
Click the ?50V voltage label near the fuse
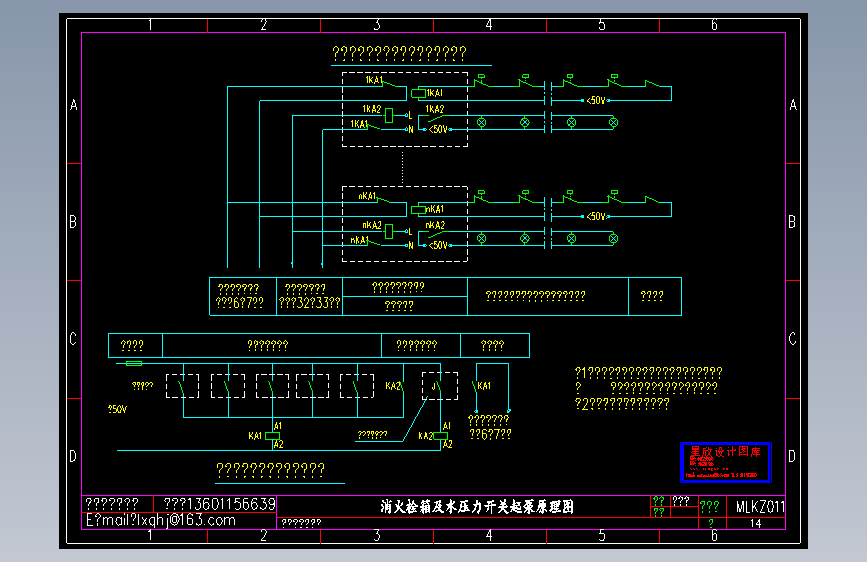click(117, 409)
